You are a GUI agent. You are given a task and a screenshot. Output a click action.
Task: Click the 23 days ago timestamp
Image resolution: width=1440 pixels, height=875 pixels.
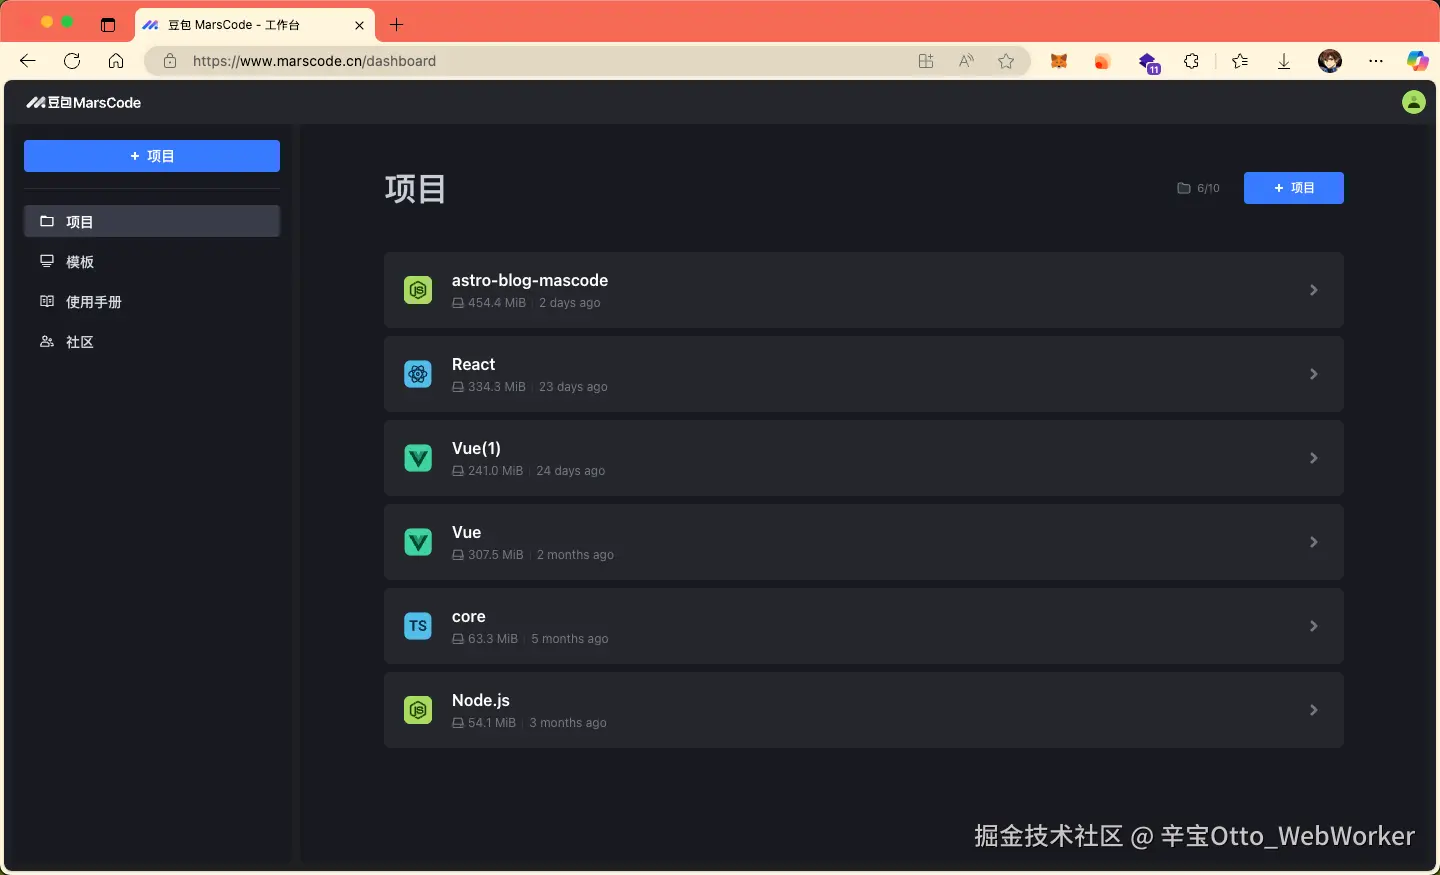tap(573, 387)
